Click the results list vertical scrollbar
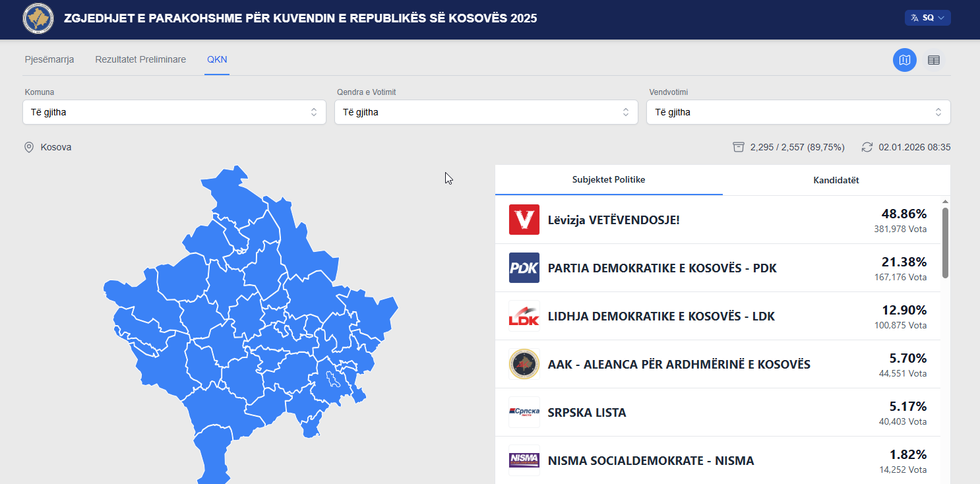 945,240
